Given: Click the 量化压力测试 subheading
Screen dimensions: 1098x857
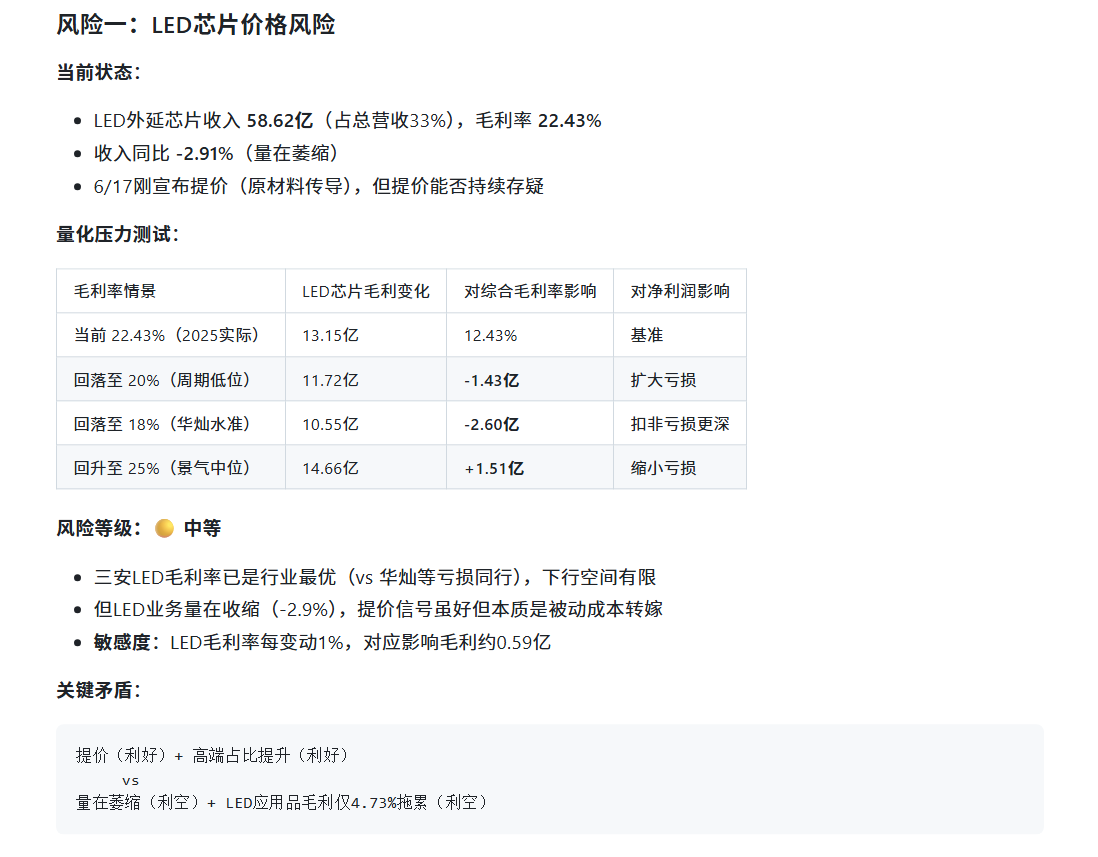Looking at the screenshot, I should (118, 235).
